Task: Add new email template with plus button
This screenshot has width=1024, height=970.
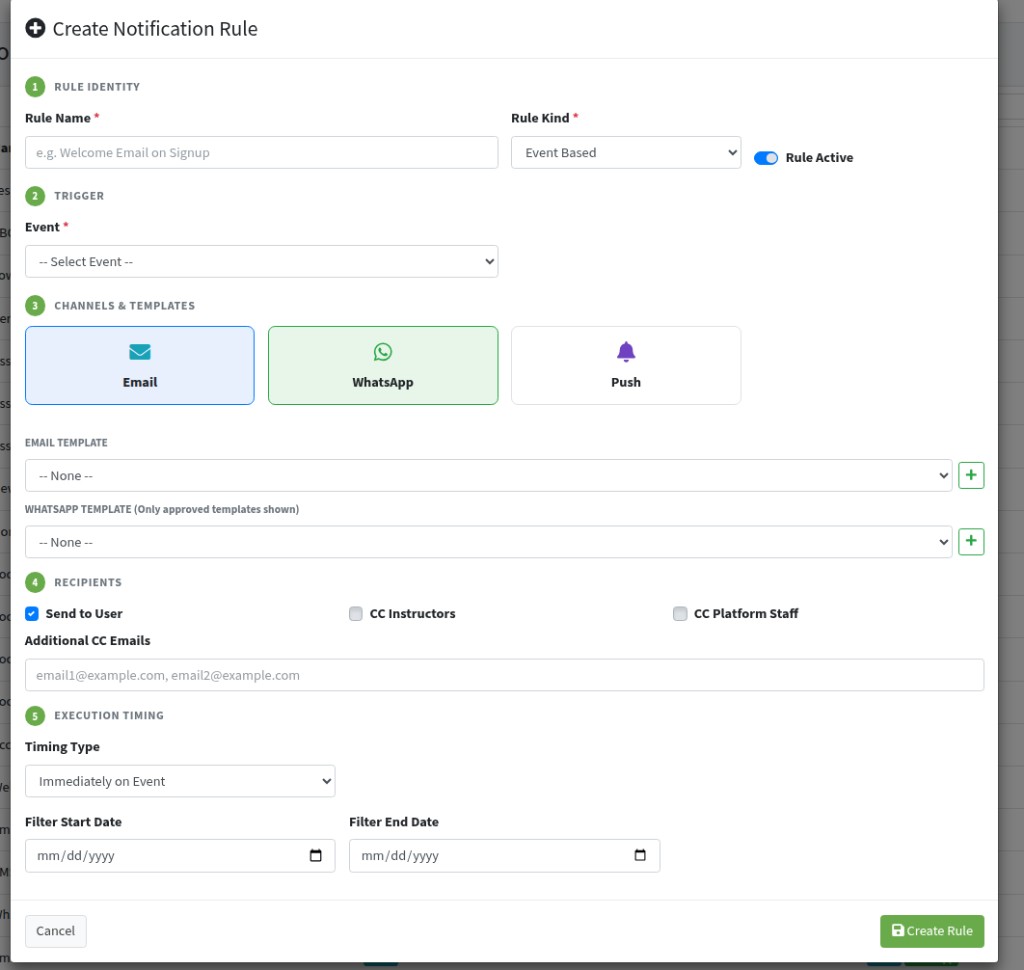Action: pos(970,475)
